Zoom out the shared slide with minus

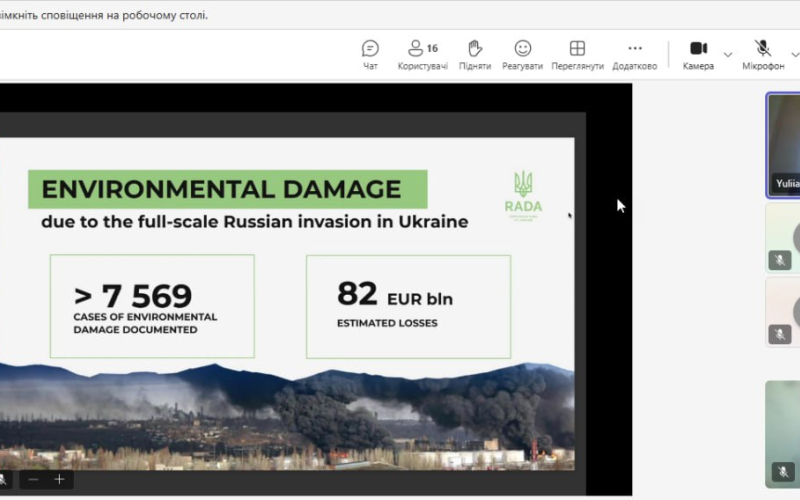click(33, 480)
